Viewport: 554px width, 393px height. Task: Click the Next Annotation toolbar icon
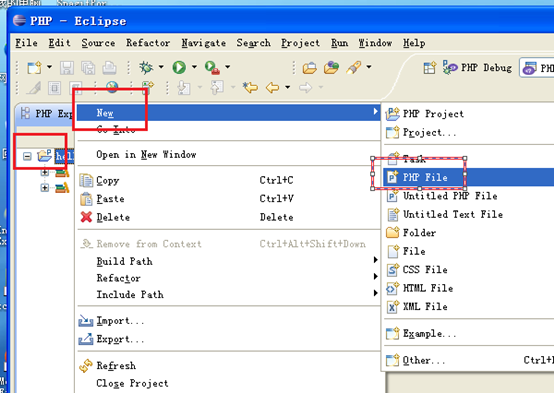184,88
